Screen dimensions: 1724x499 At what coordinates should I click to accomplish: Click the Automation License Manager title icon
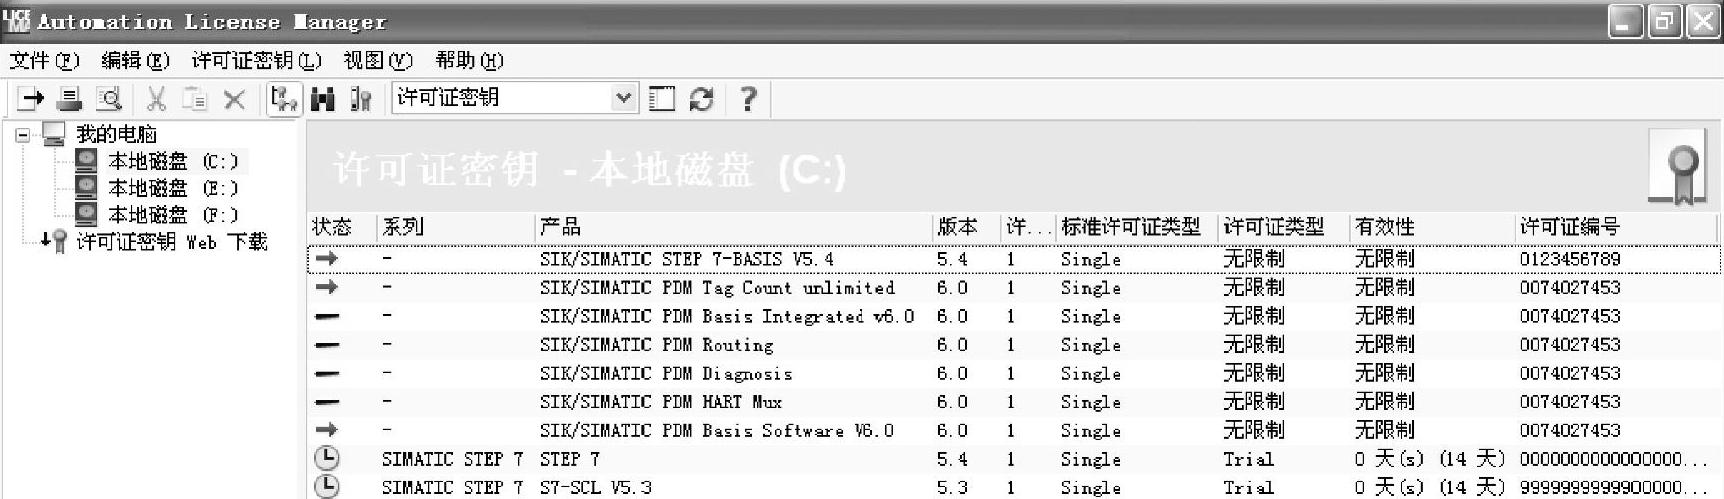click(x=17, y=21)
